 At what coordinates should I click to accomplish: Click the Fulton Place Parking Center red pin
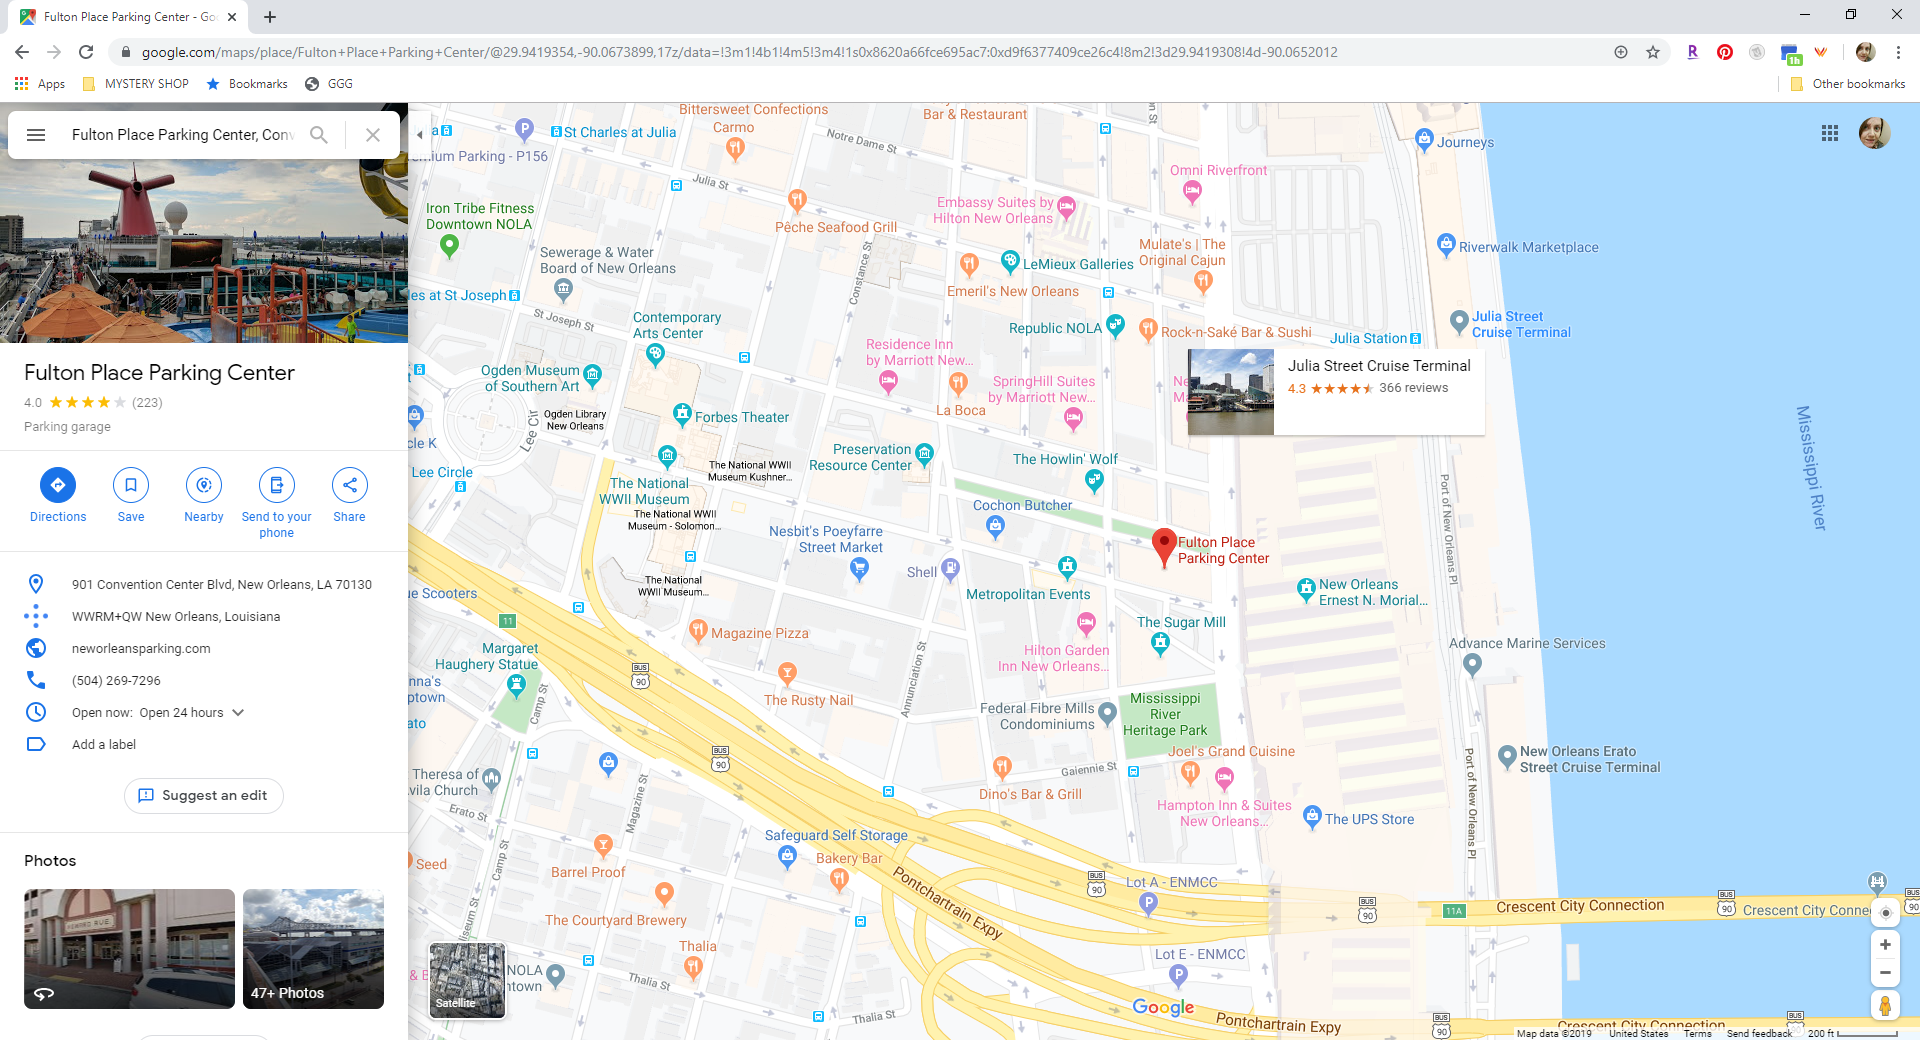(1163, 548)
